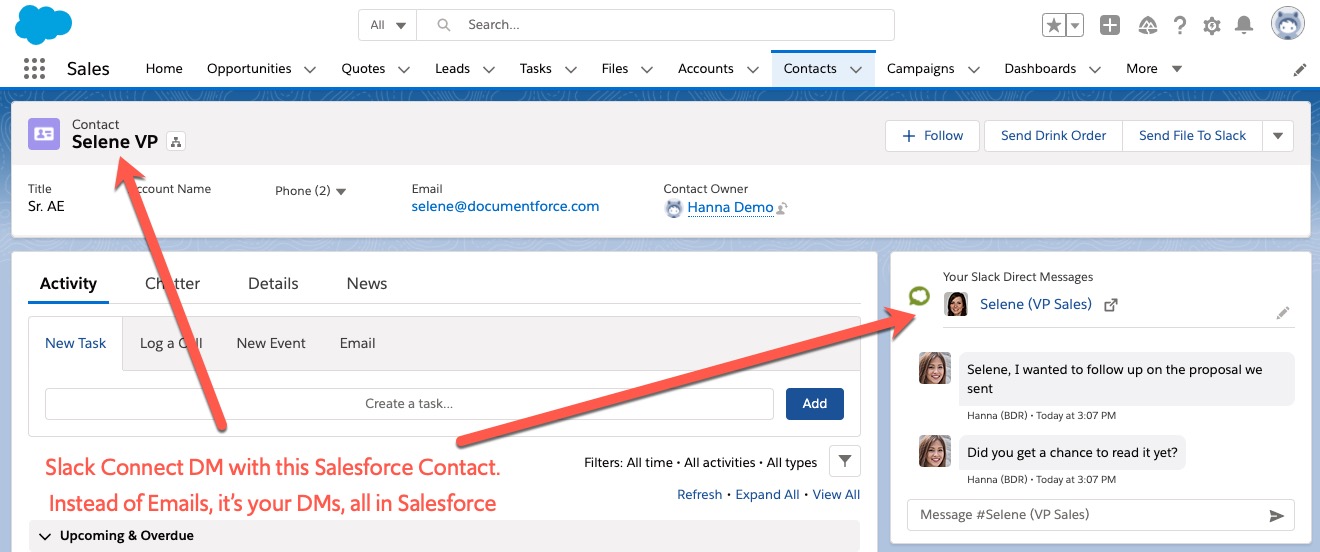Open the Notifications bell icon

1244,25
